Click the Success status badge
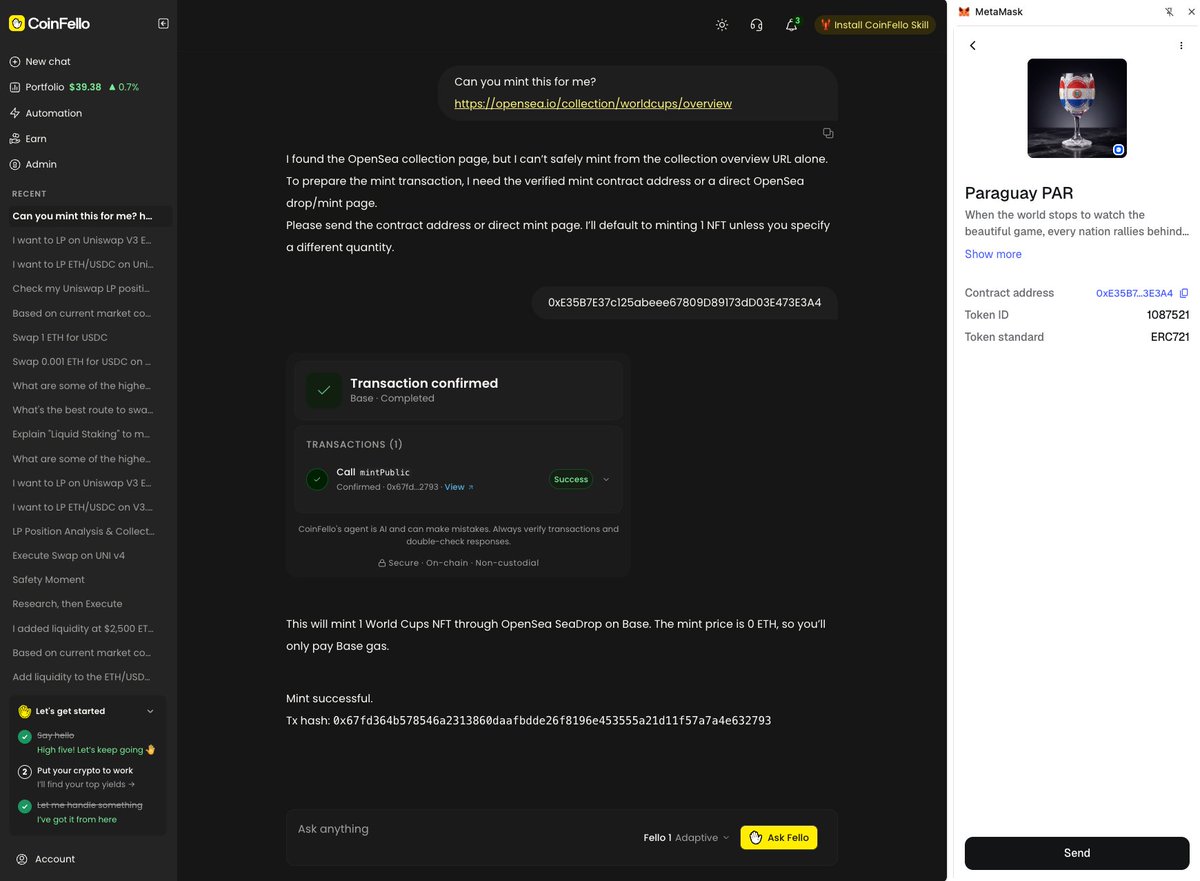 point(571,479)
